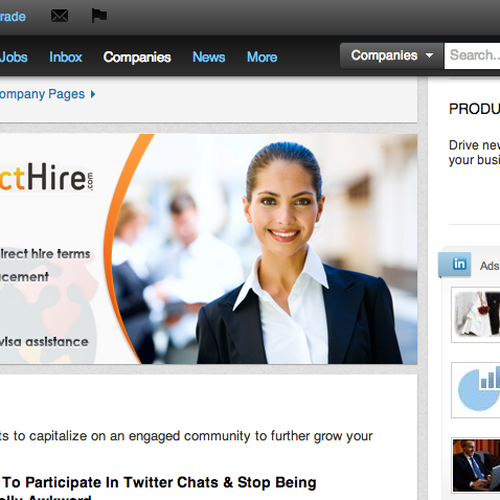Click the pie chart ad icon
The width and height of the screenshot is (500, 500).
(x=477, y=390)
